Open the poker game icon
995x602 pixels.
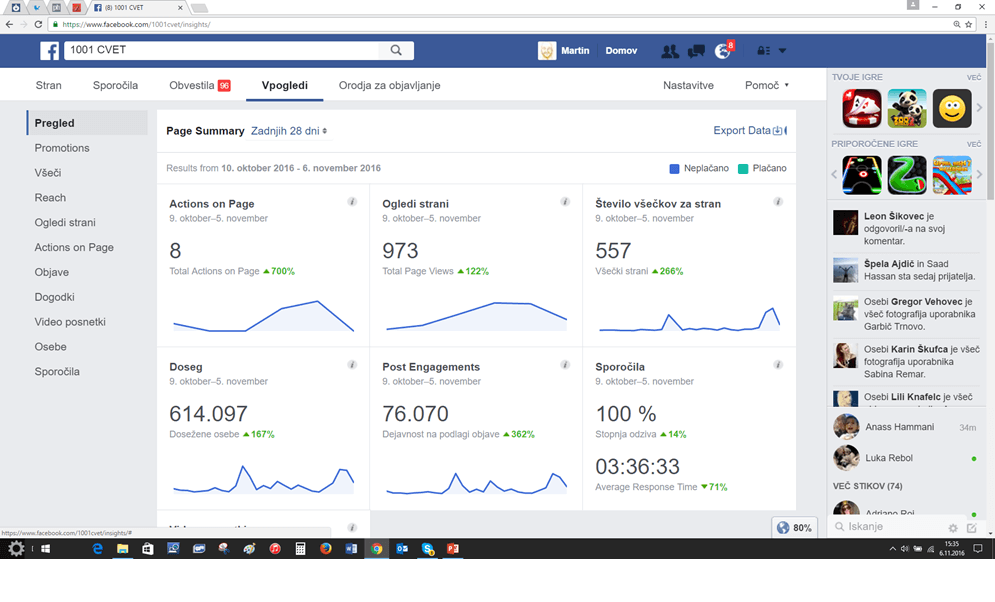(861, 108)
